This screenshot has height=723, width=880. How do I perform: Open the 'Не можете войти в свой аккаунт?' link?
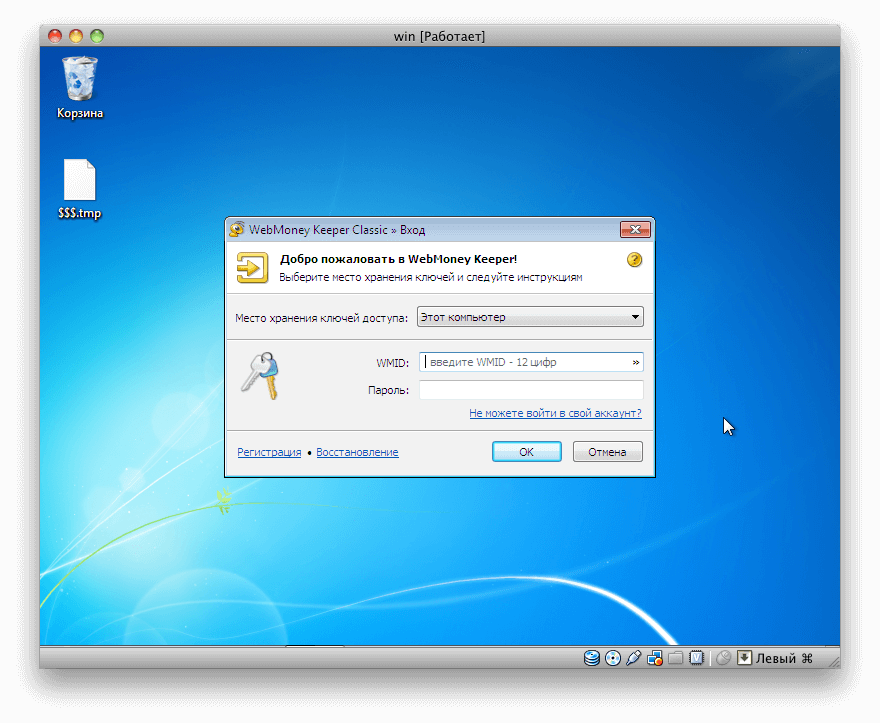pyautogui.click(x=555, y=413)
